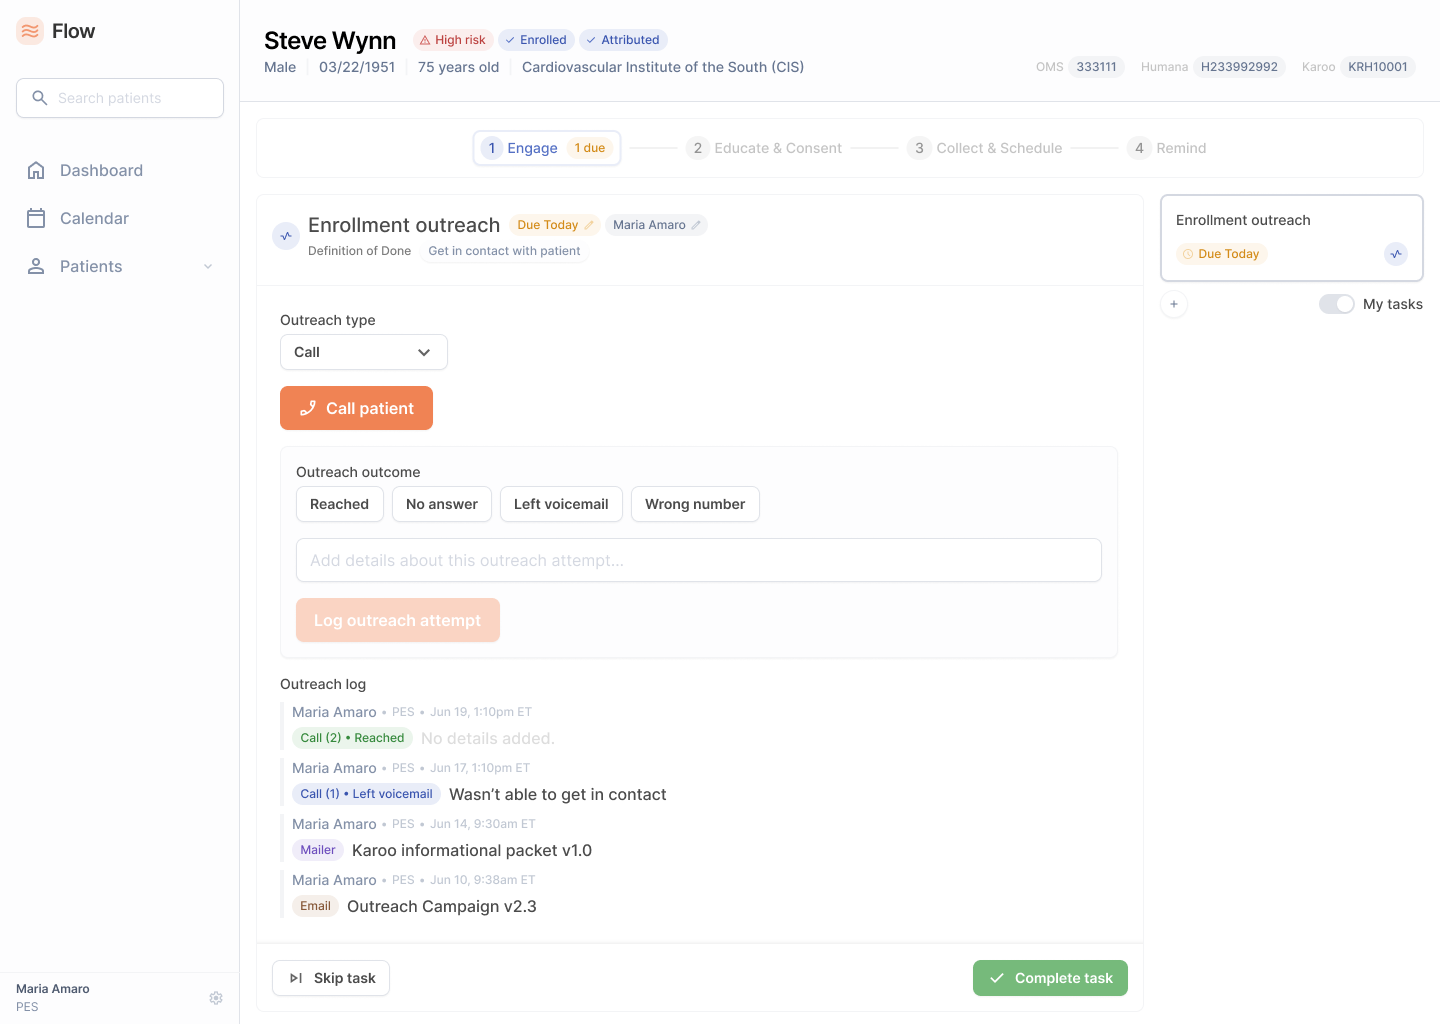Click the Search patients field
Image resolution: width=1440 pixels, height=1024 pixels.
coord(120,98)
